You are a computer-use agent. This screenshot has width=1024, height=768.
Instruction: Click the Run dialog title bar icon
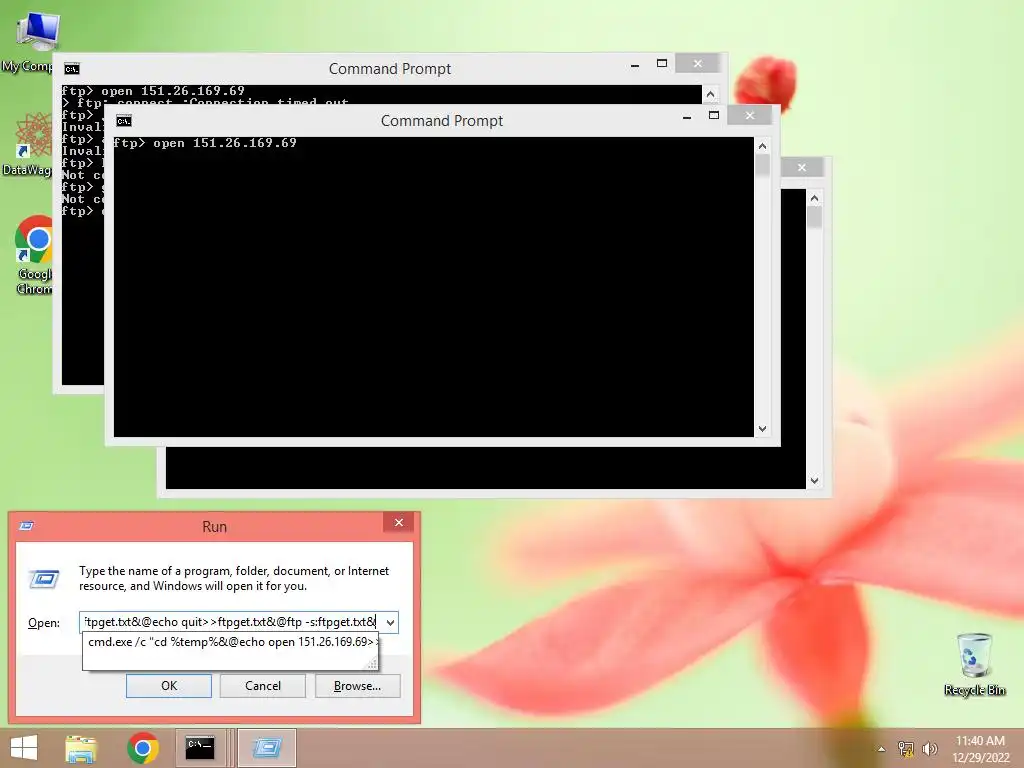[x=27, y=526]
